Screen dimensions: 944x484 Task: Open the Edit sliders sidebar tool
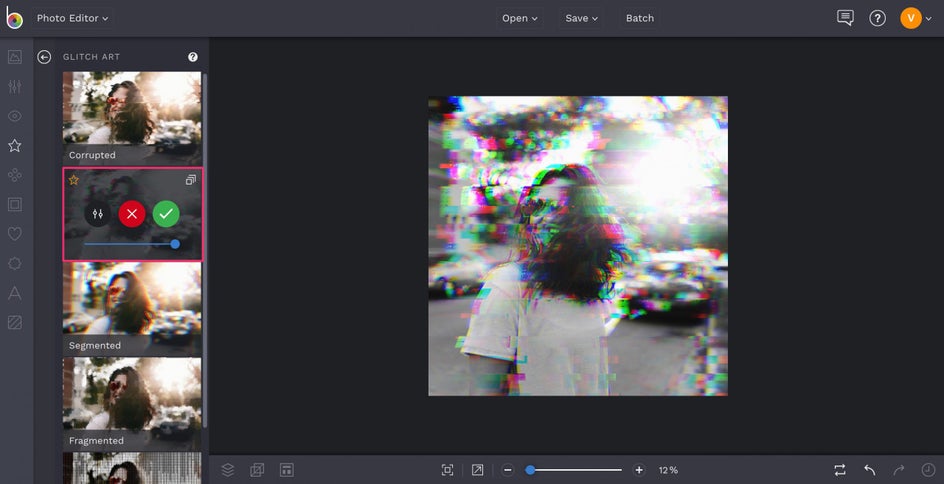click(15, 87)
